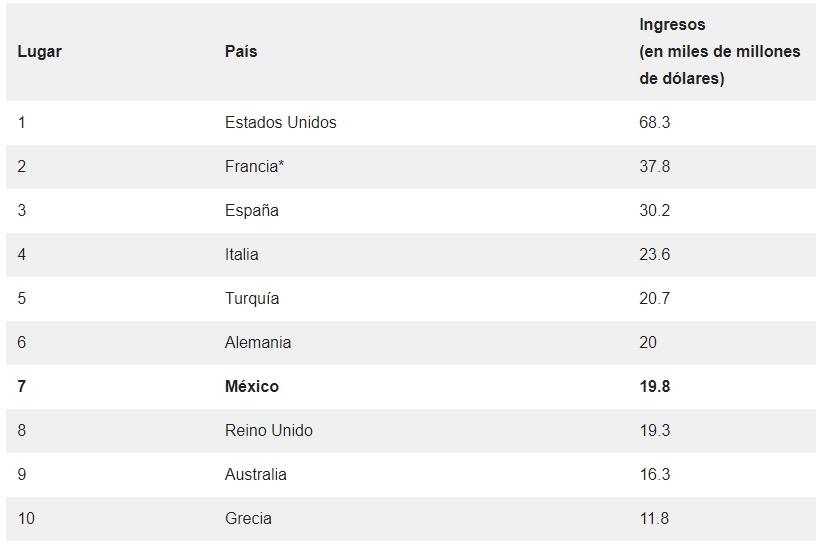Select the 'Estados Unidos' country cell
Image resolution: width=816 pixels, height=541 pixels.
pyautogui.click(x=280, y=123)
